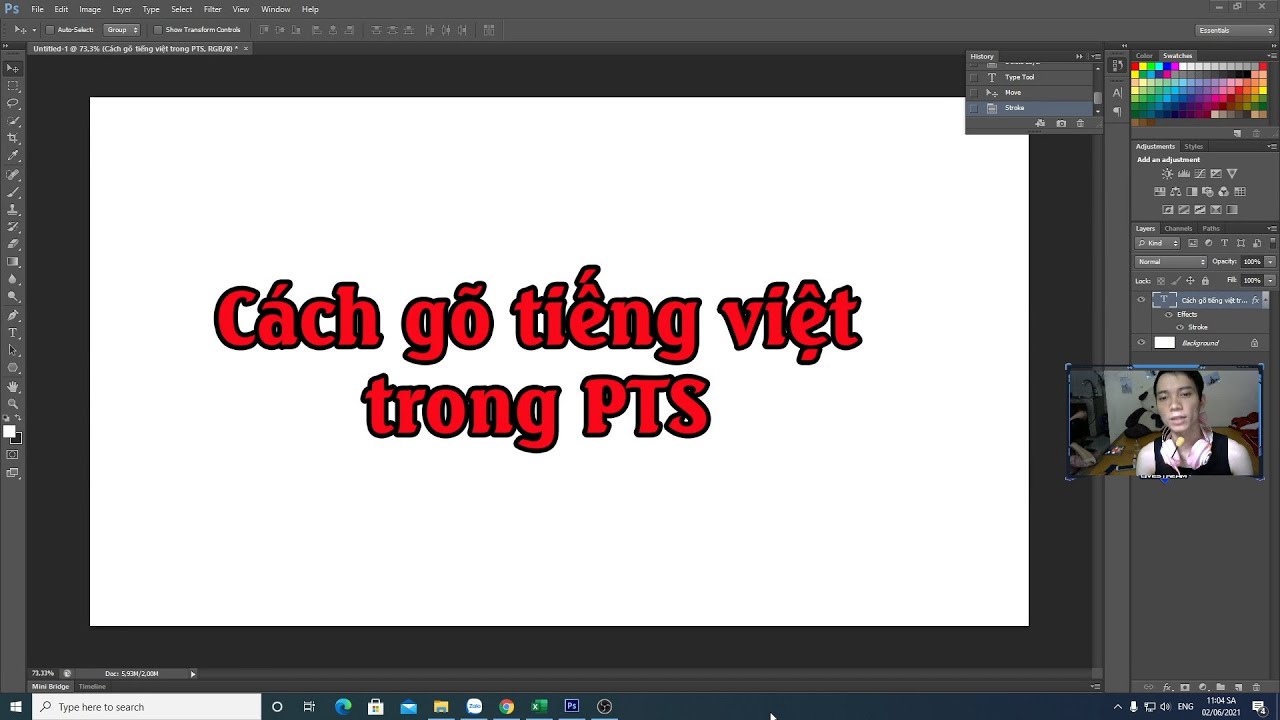Open the File menu

point(37,9)
